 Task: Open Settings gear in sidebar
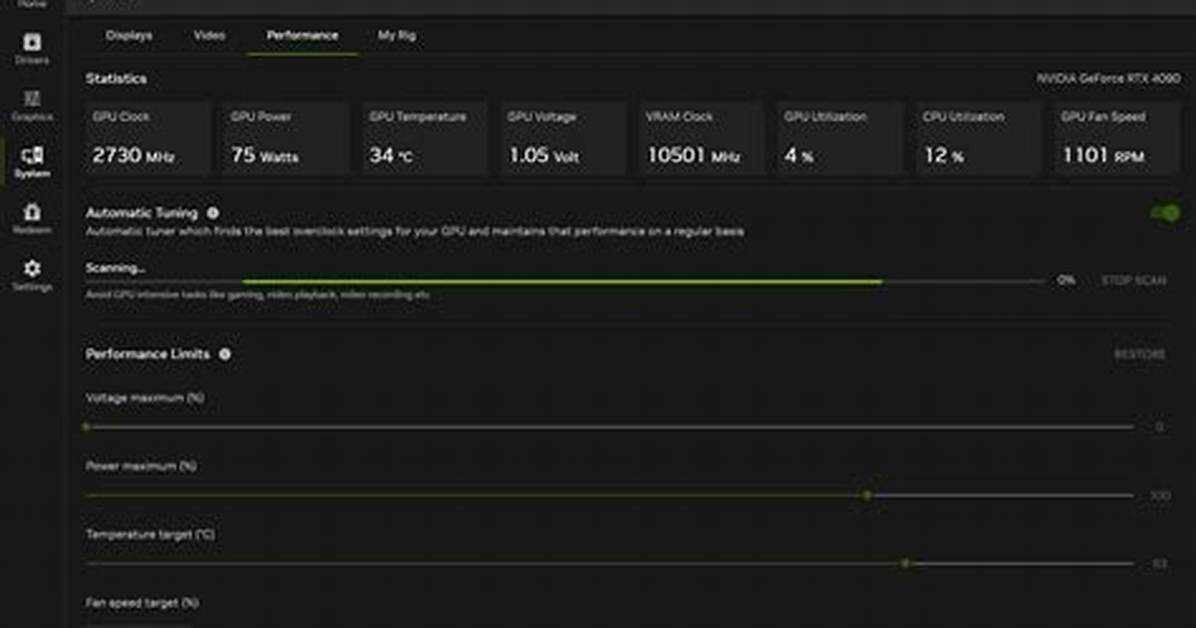(32, 275)
